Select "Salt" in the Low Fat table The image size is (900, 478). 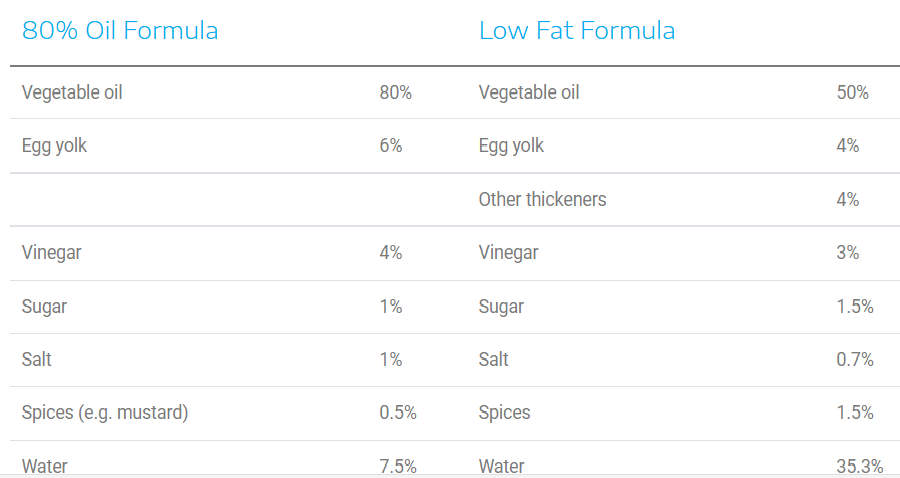point(494,359)
